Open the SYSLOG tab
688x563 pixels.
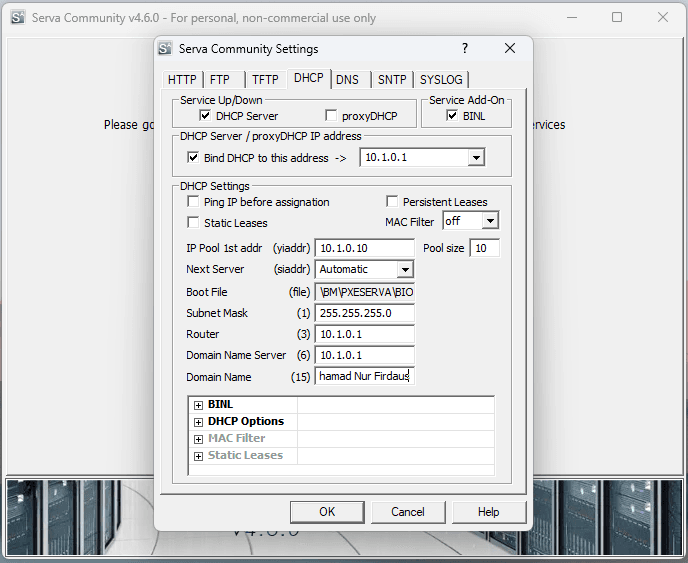click(x=441, y=80)
